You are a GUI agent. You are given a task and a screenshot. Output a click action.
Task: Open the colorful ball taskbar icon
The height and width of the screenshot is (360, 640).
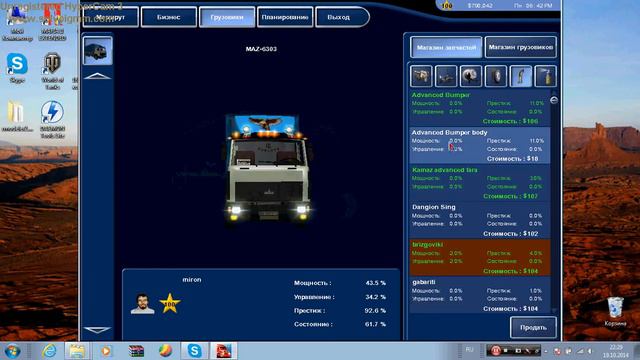click(165, 351)
